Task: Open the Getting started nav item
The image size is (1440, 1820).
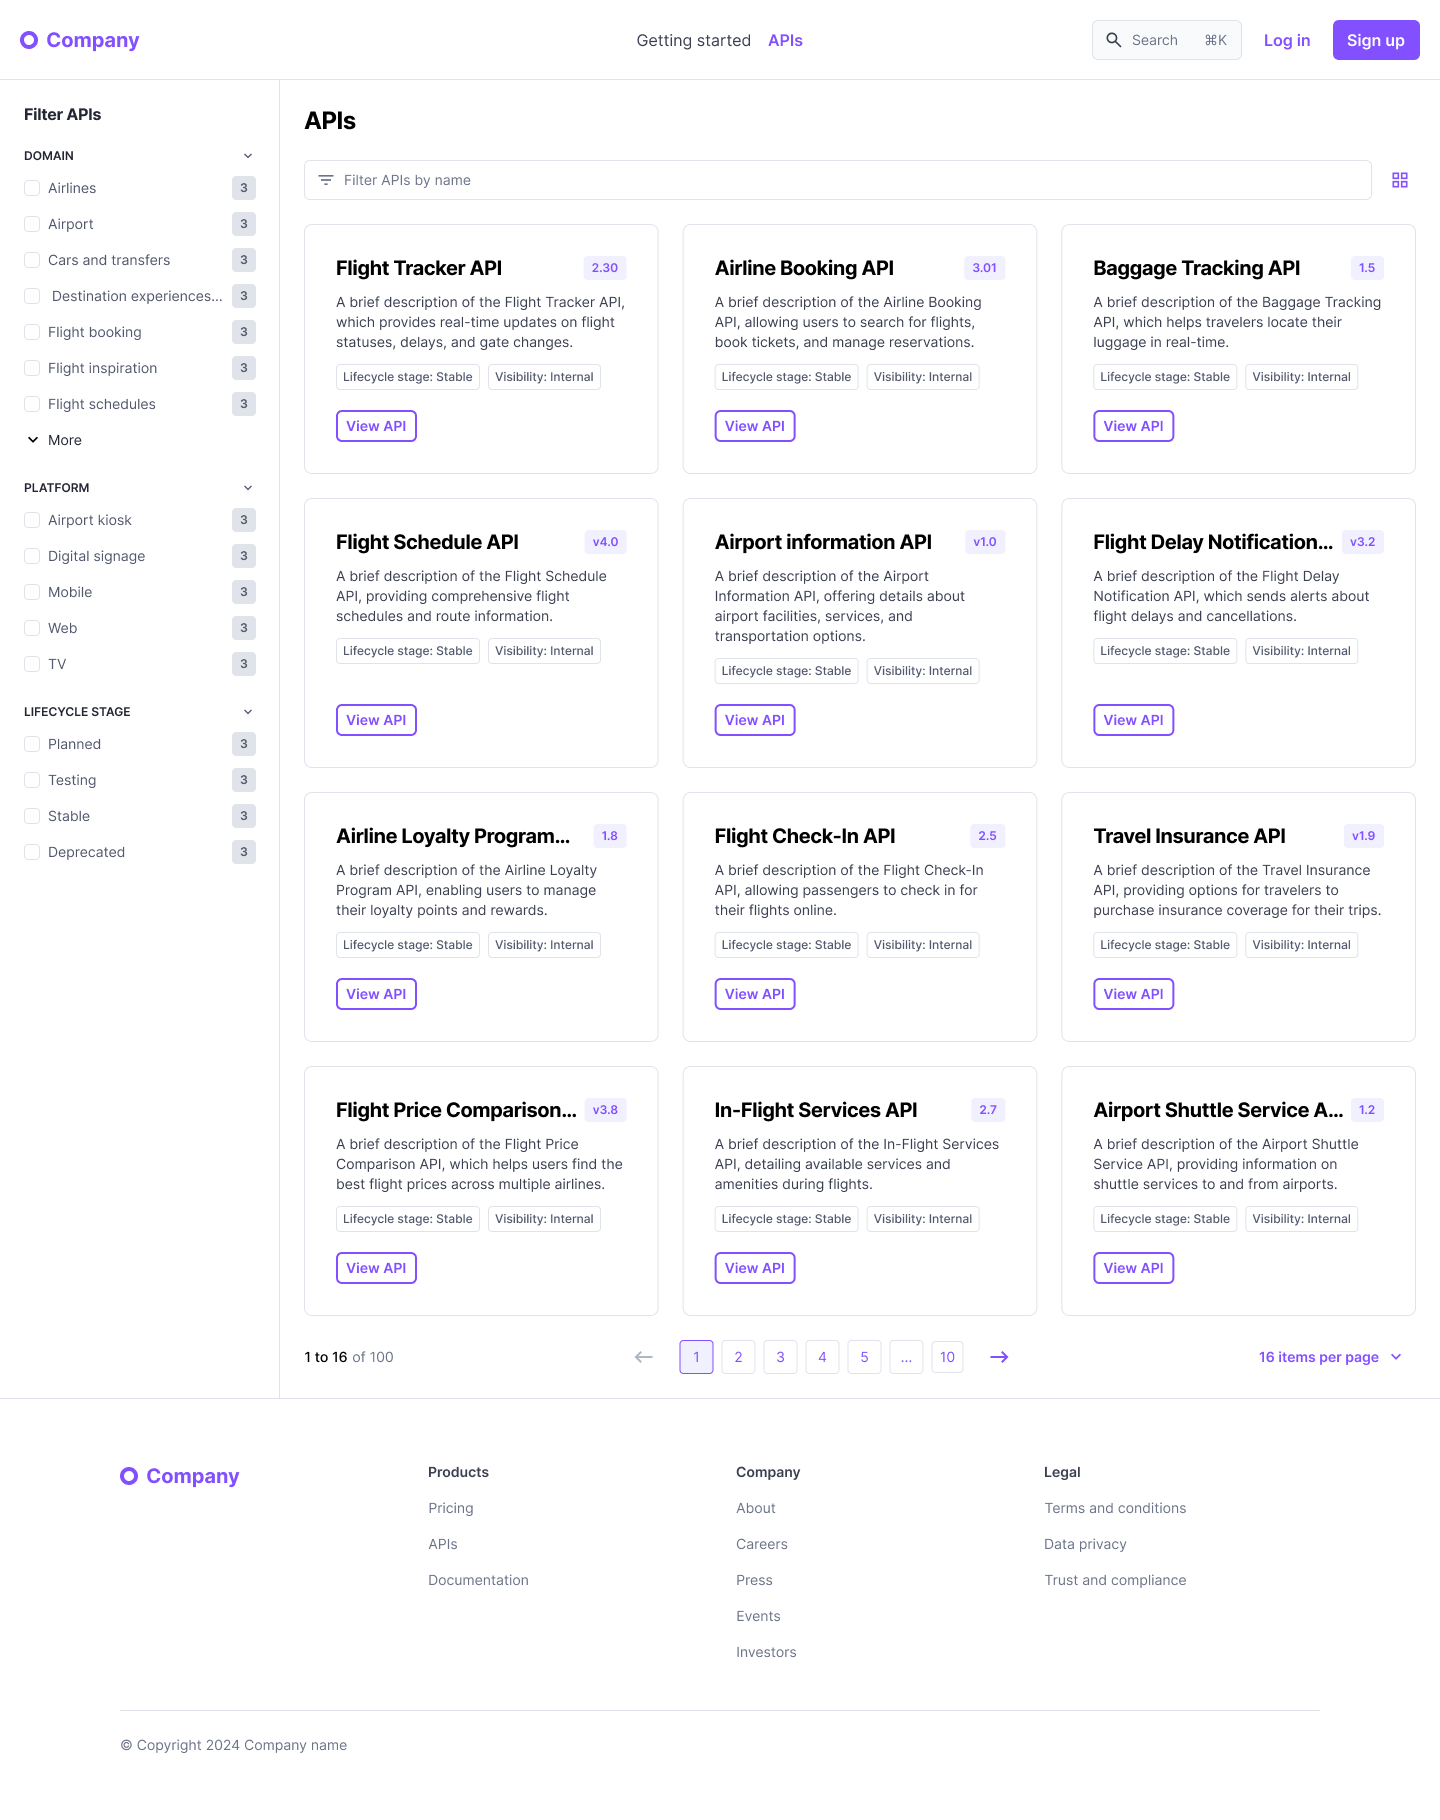Action: 693,40
